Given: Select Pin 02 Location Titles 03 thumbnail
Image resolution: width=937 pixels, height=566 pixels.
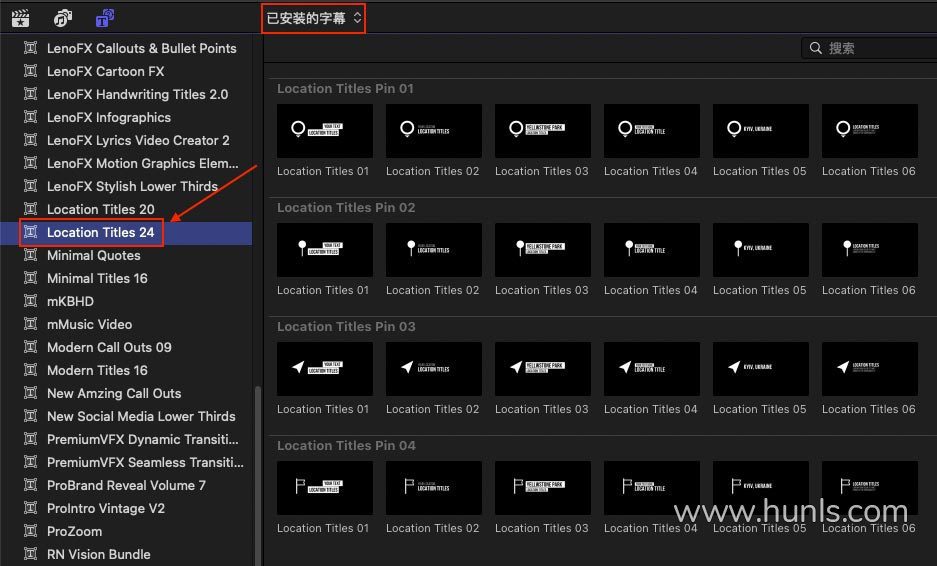Looking at the screenshot, I should (542, 250).
